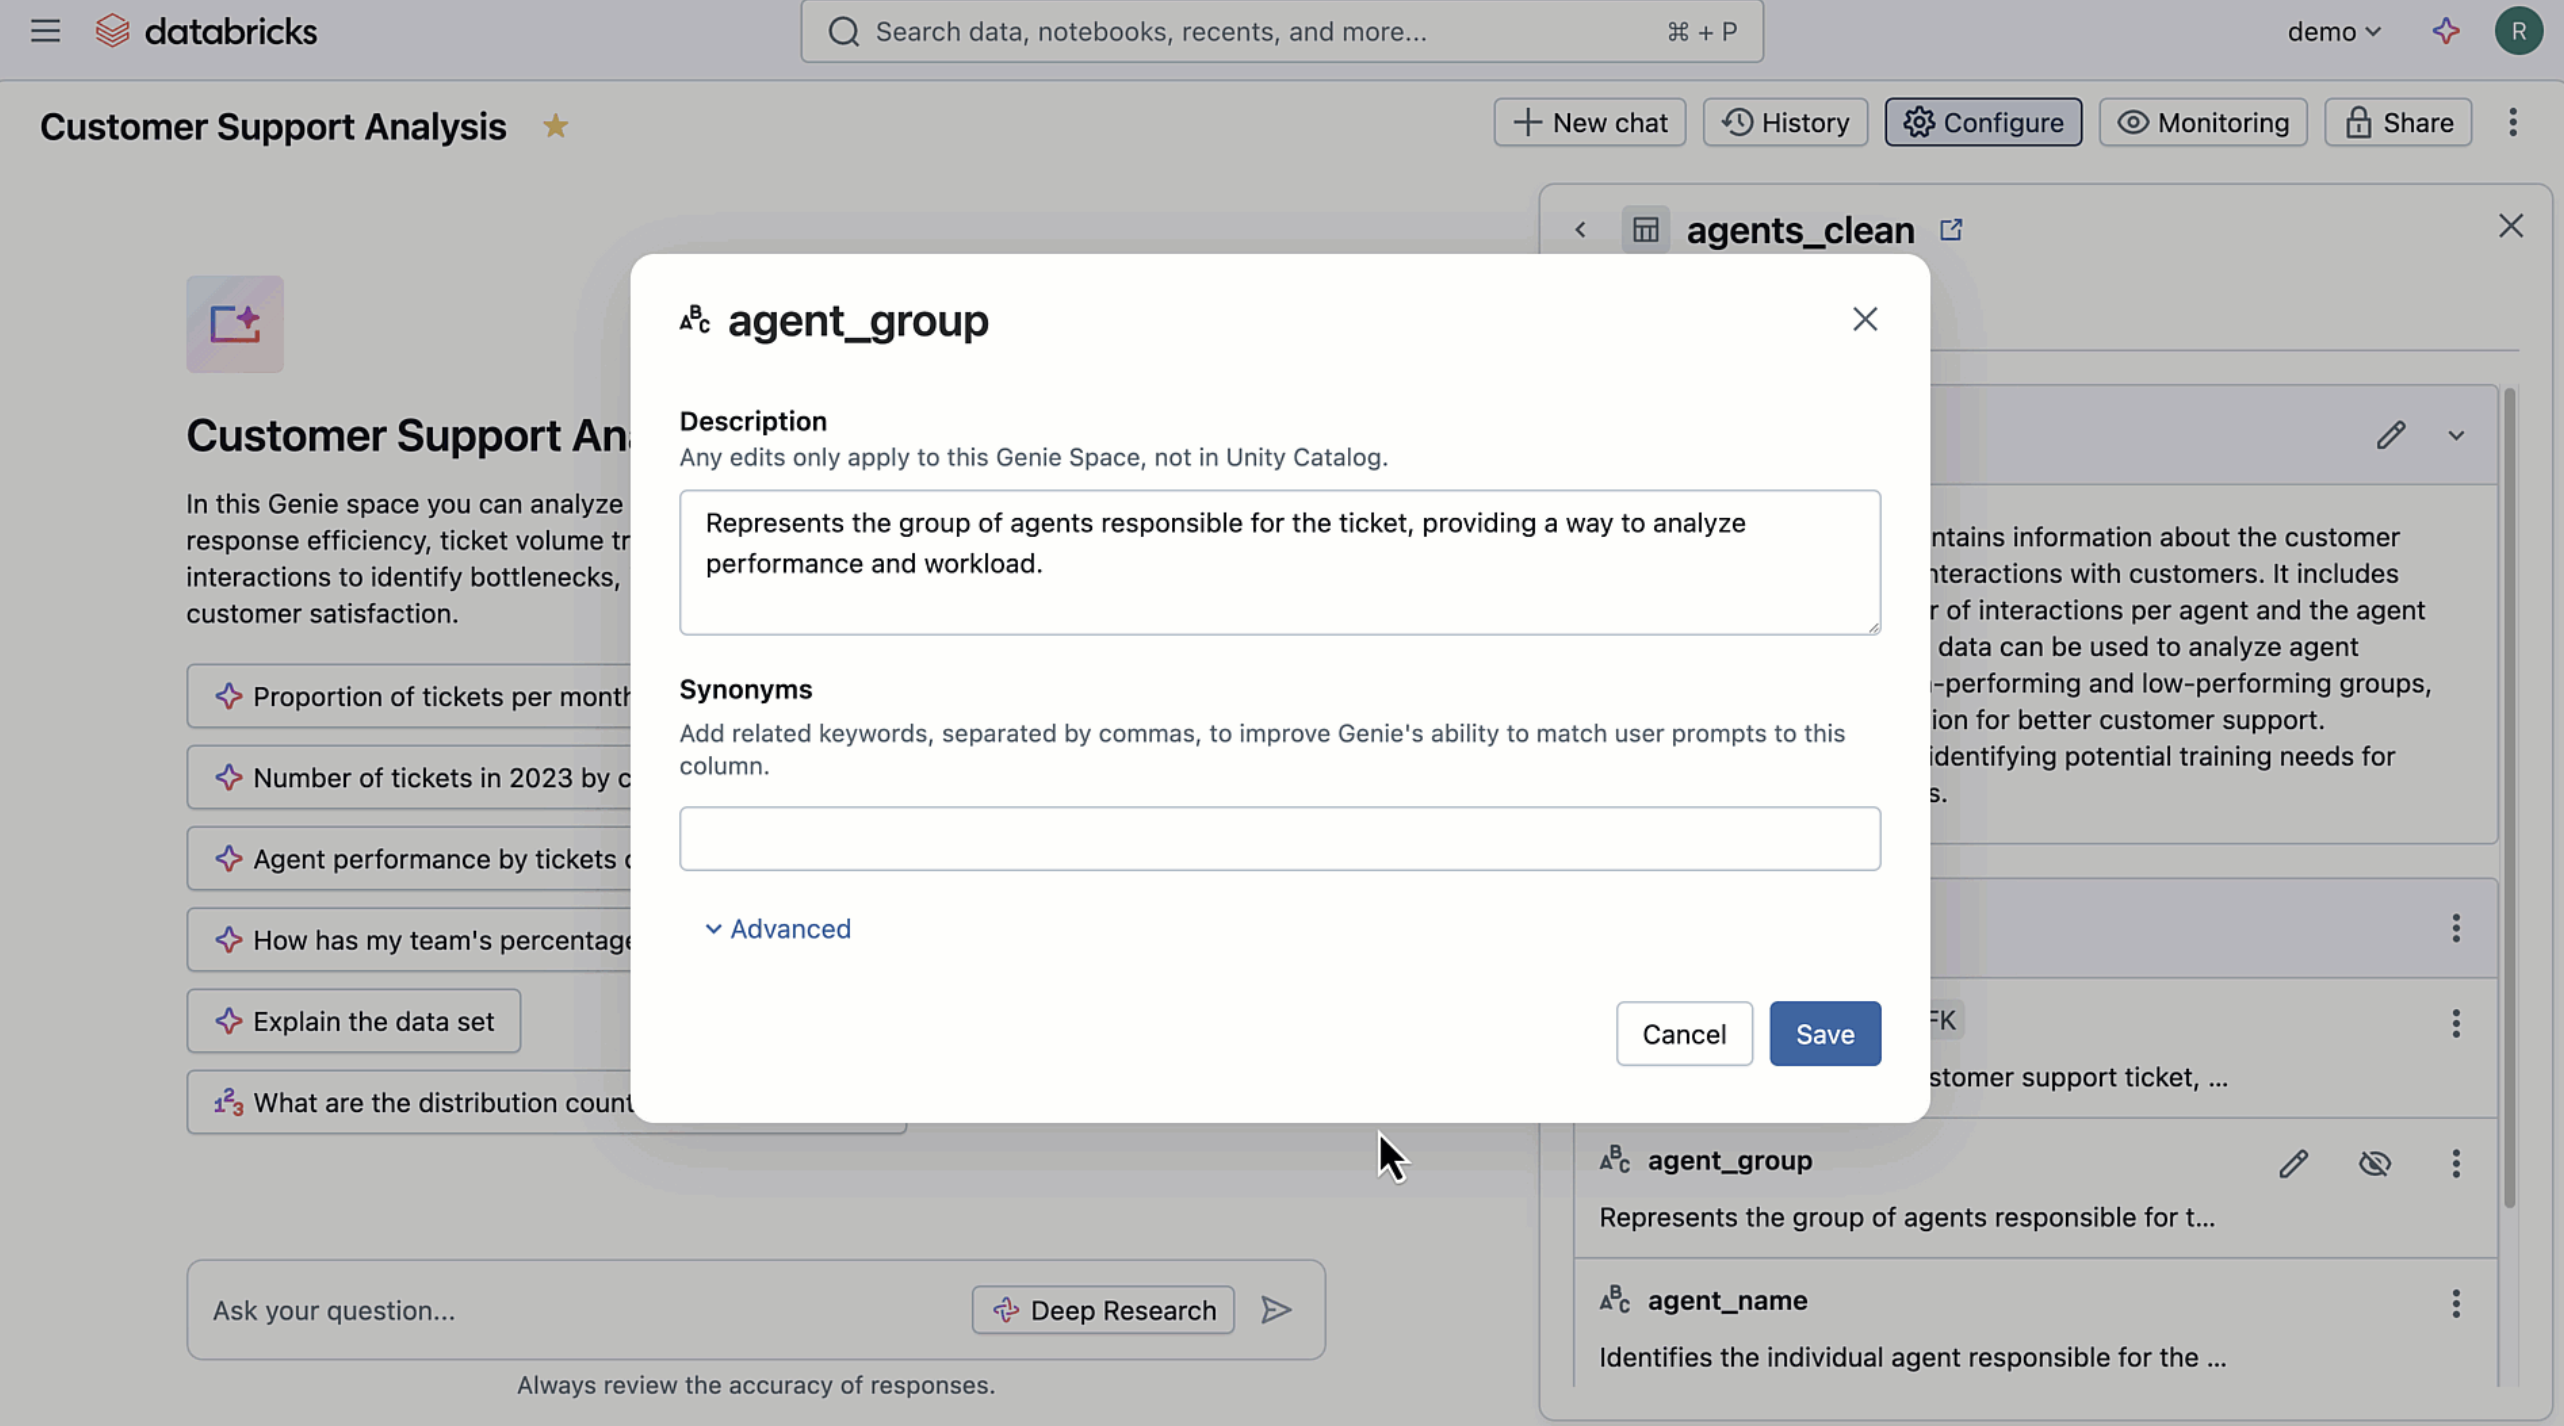The image size is (2564, 1426).
Task: Open agent_name row kebab menu
Action: point(2456,1303)
